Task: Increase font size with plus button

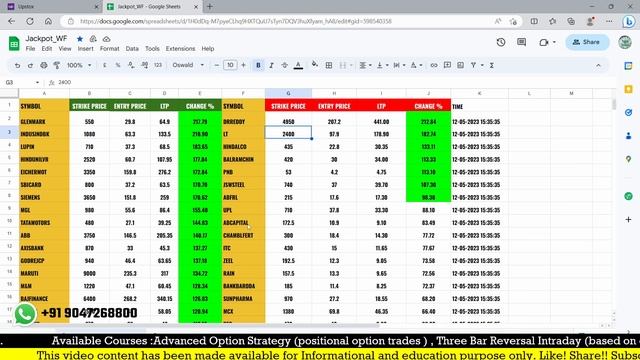Action: (244, 65)
